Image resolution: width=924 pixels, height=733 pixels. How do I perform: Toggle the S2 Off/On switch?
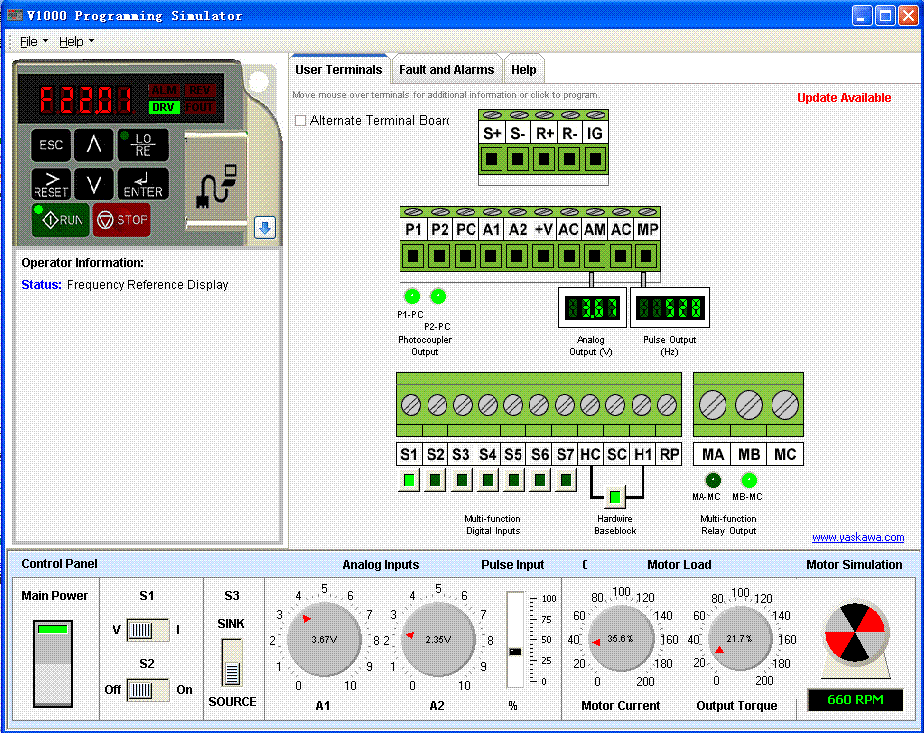click(x=147, y=690)
